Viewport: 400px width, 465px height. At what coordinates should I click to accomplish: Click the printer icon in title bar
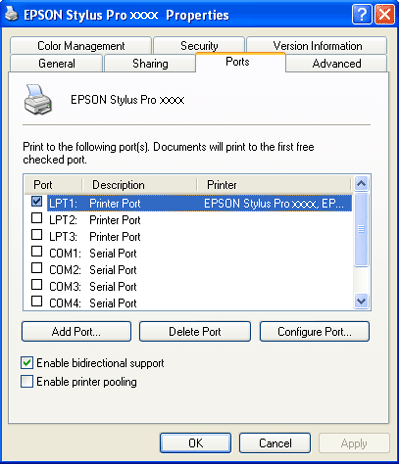pyautogui.click(x=12, y=15)
